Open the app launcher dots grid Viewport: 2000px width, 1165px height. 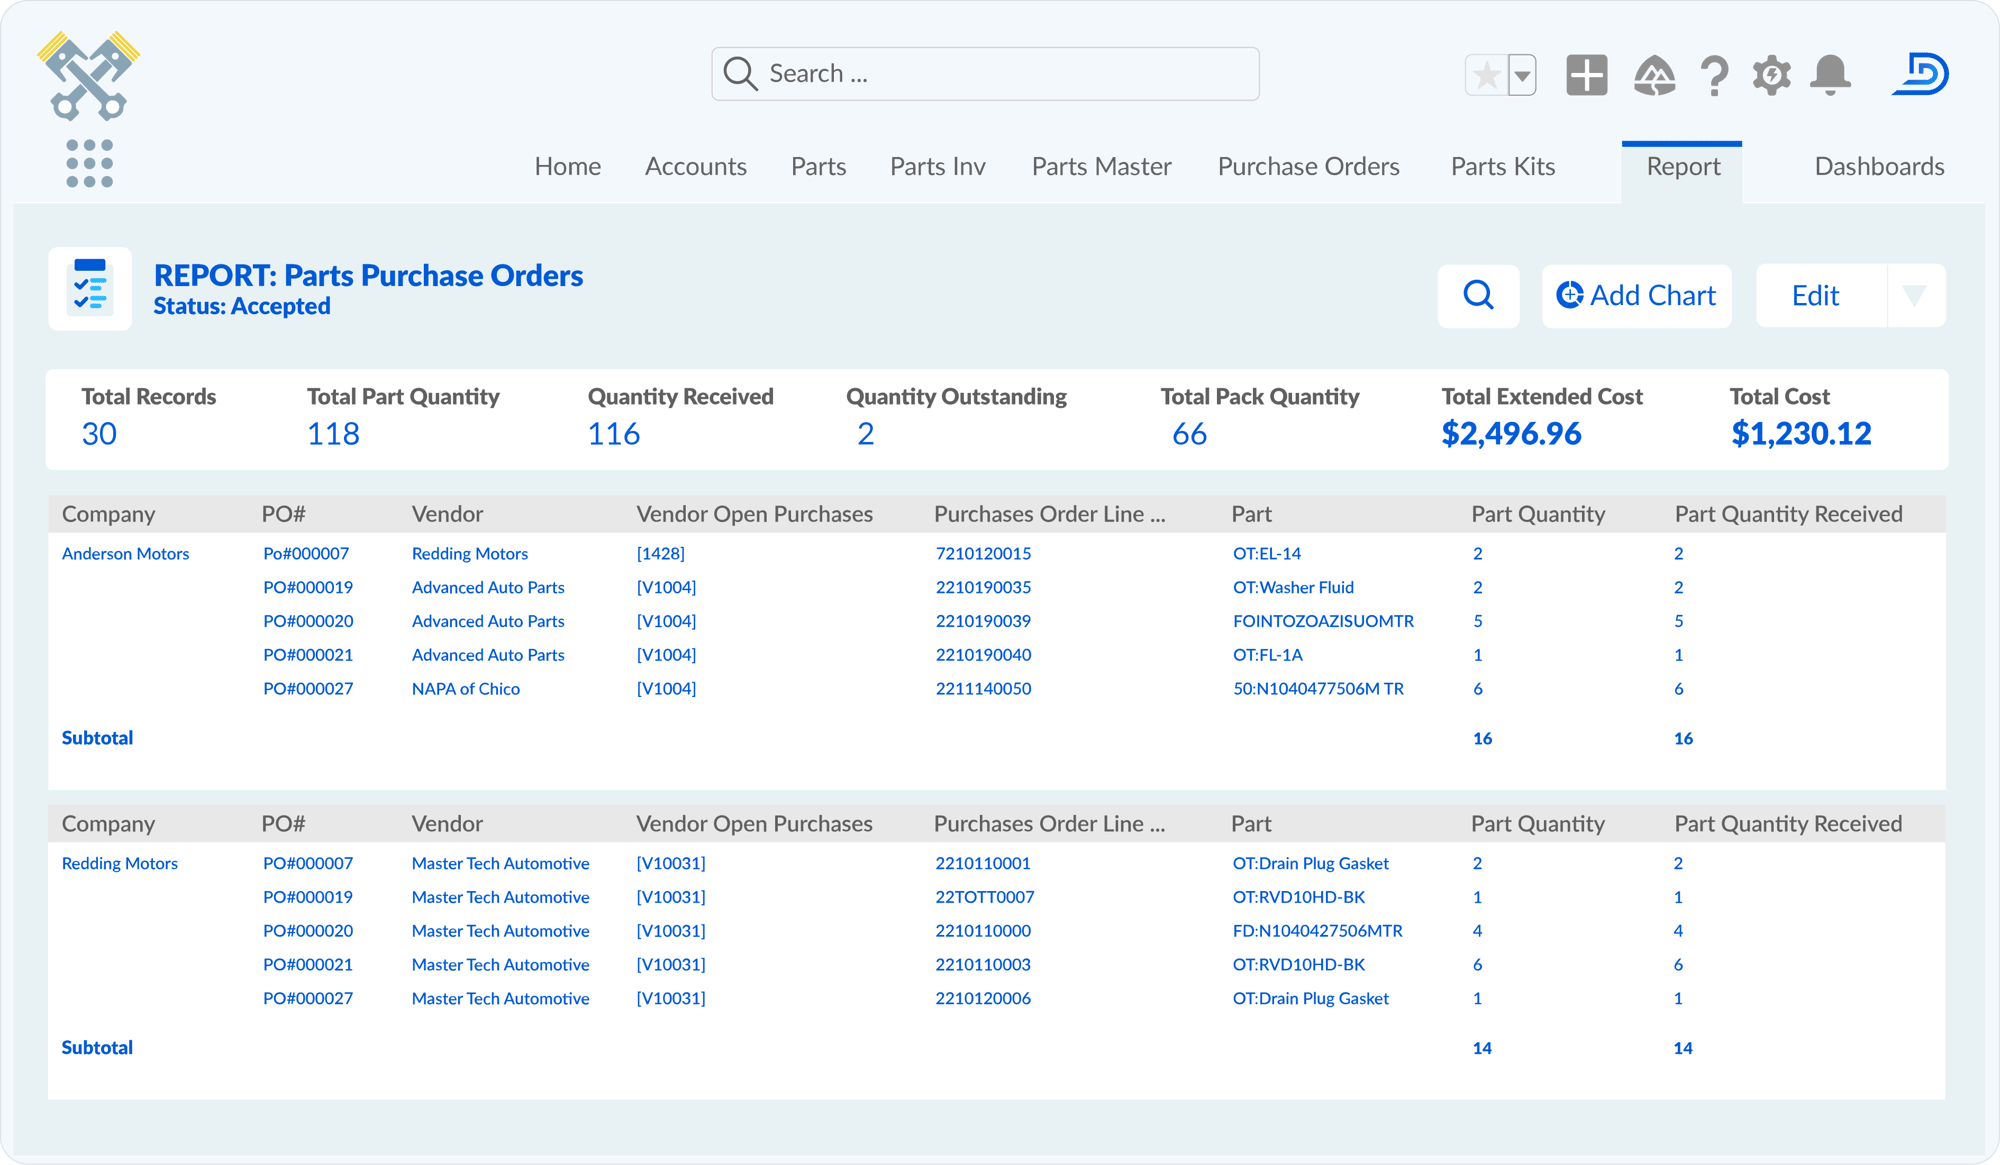pyautogui.click(x=89, y=163)
